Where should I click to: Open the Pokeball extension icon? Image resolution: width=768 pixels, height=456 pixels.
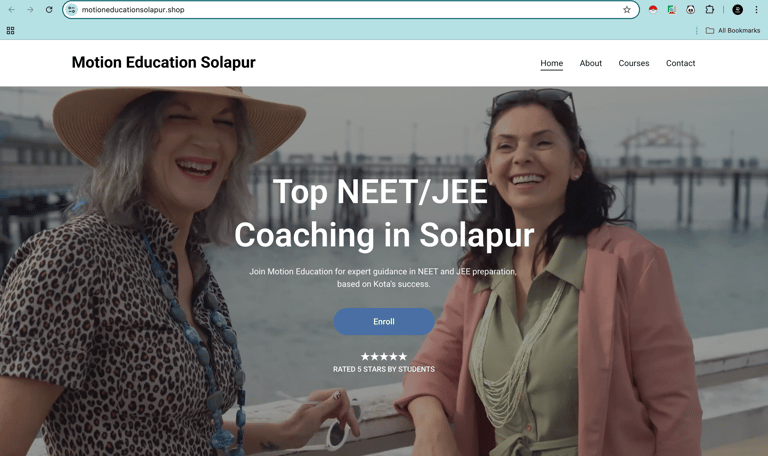tap(652, 9)
